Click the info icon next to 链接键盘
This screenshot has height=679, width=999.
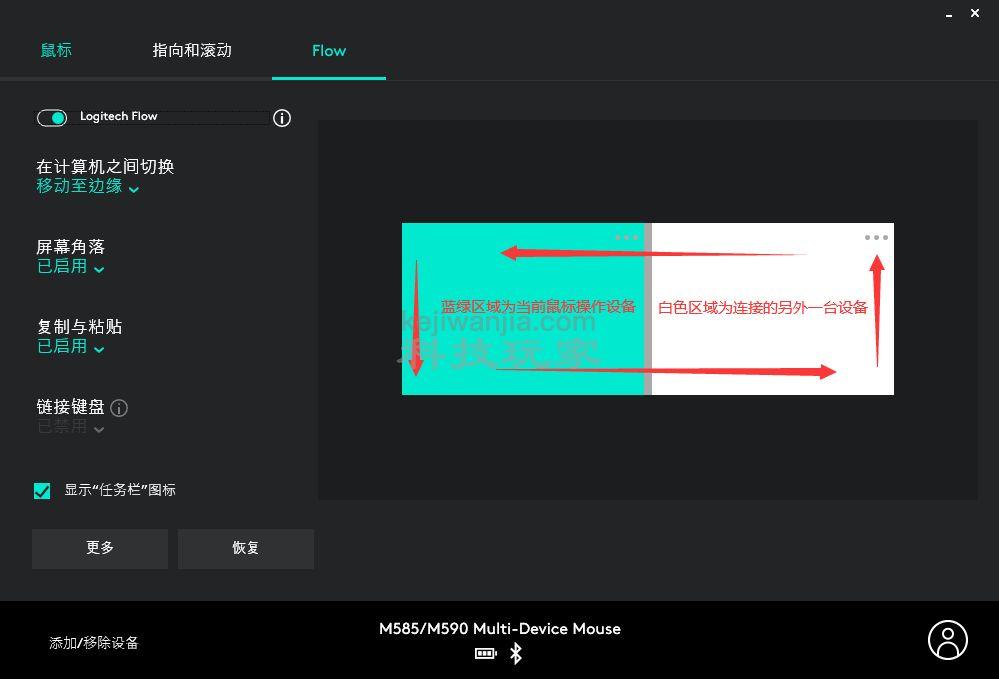(119, 408)
